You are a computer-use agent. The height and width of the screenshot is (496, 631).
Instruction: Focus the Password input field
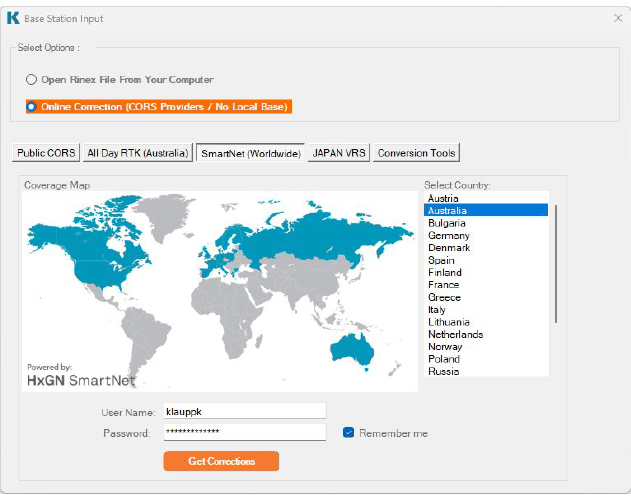tap(245, 432)
